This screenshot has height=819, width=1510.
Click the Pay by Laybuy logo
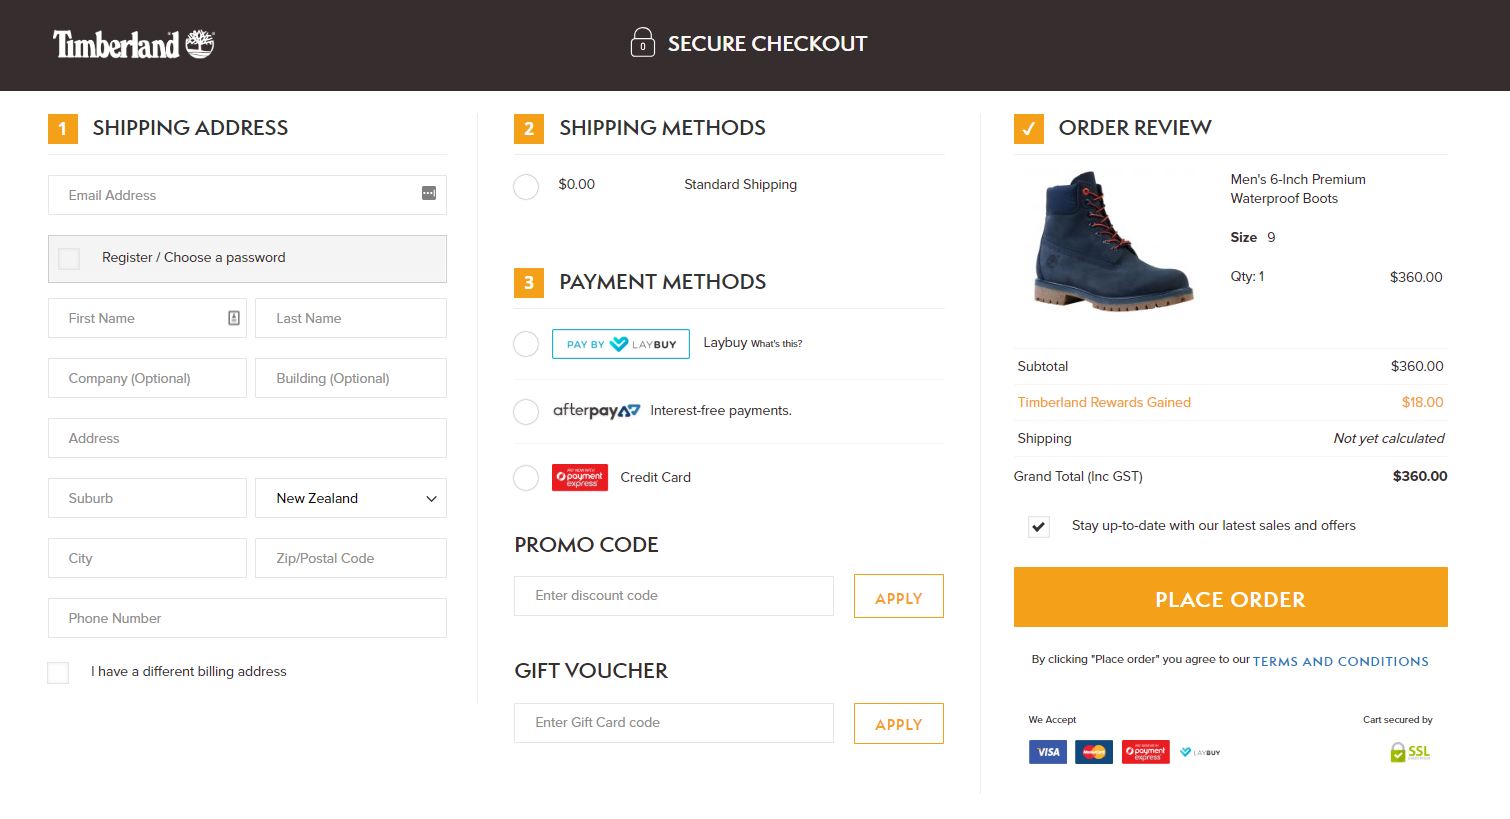(621, 344)
